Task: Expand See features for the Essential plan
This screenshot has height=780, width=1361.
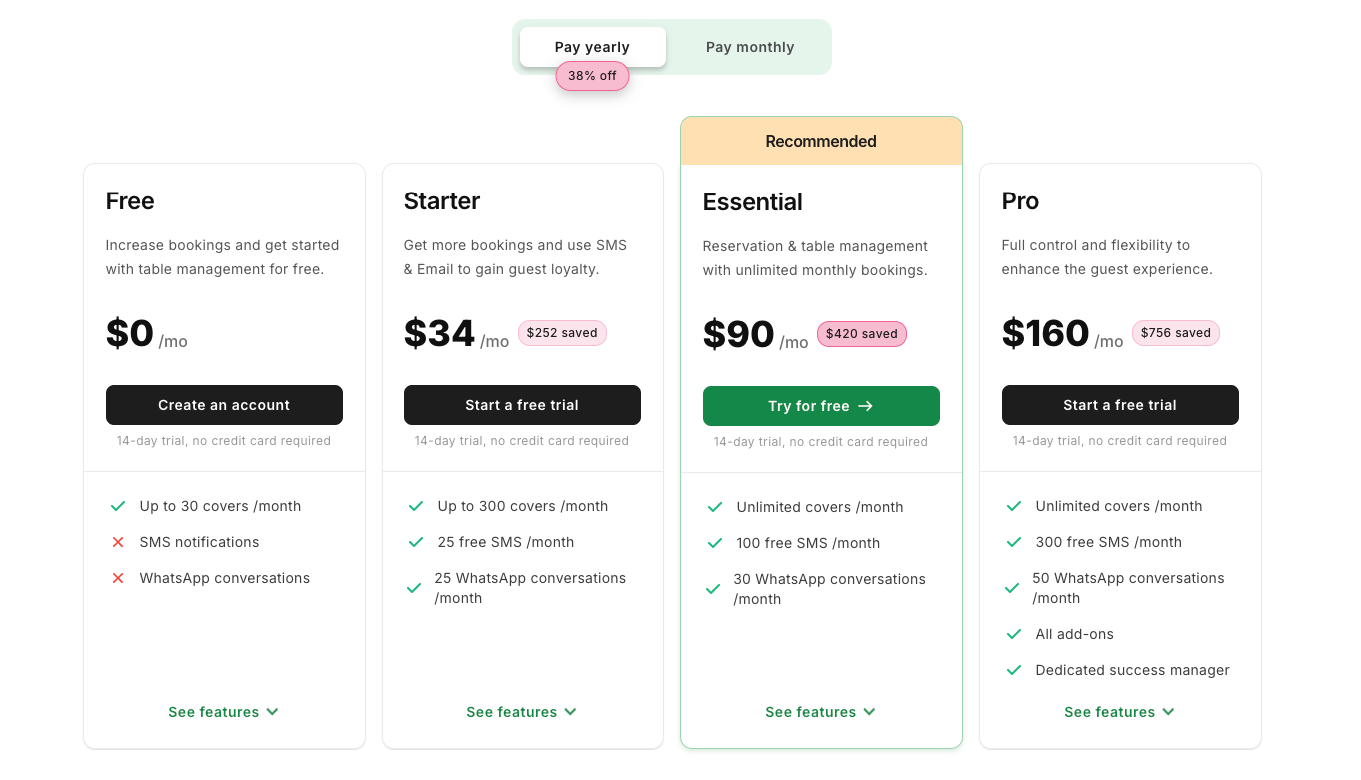Action: [820, 712]
